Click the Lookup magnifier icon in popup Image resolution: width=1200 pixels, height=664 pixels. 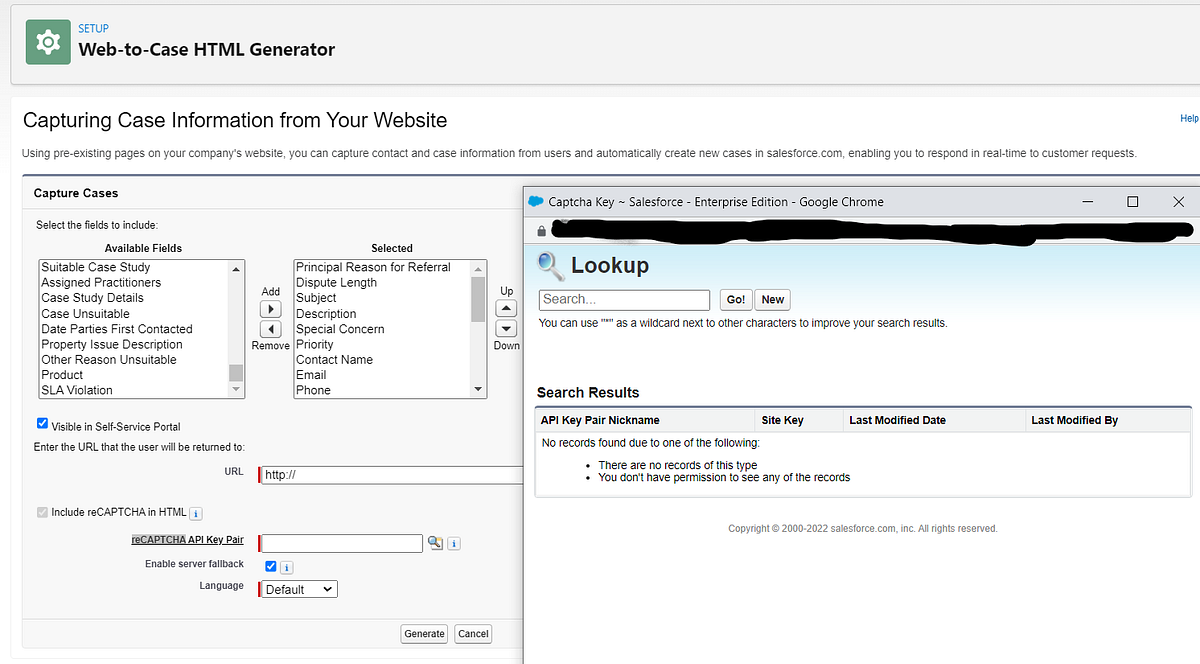pyautogui.click(x=550, y=266)
